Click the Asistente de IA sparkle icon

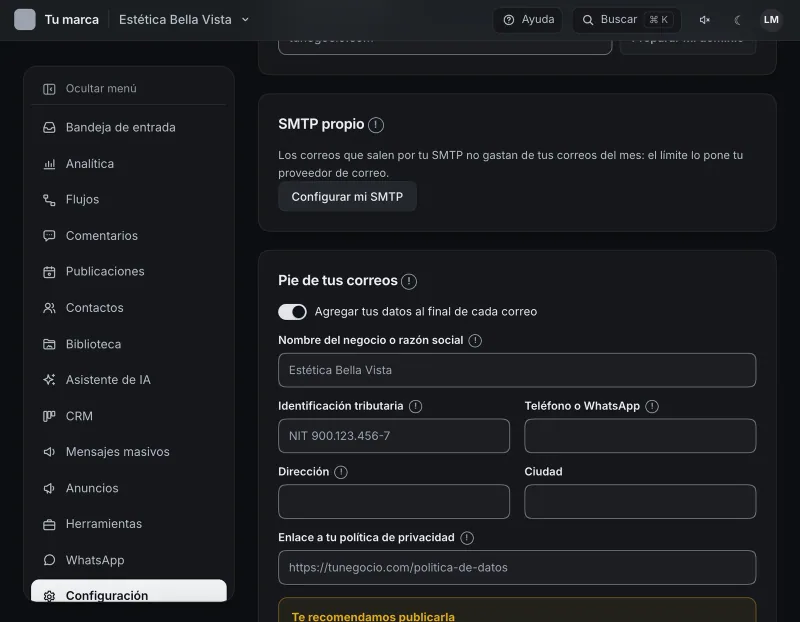(x=49, y=380)
